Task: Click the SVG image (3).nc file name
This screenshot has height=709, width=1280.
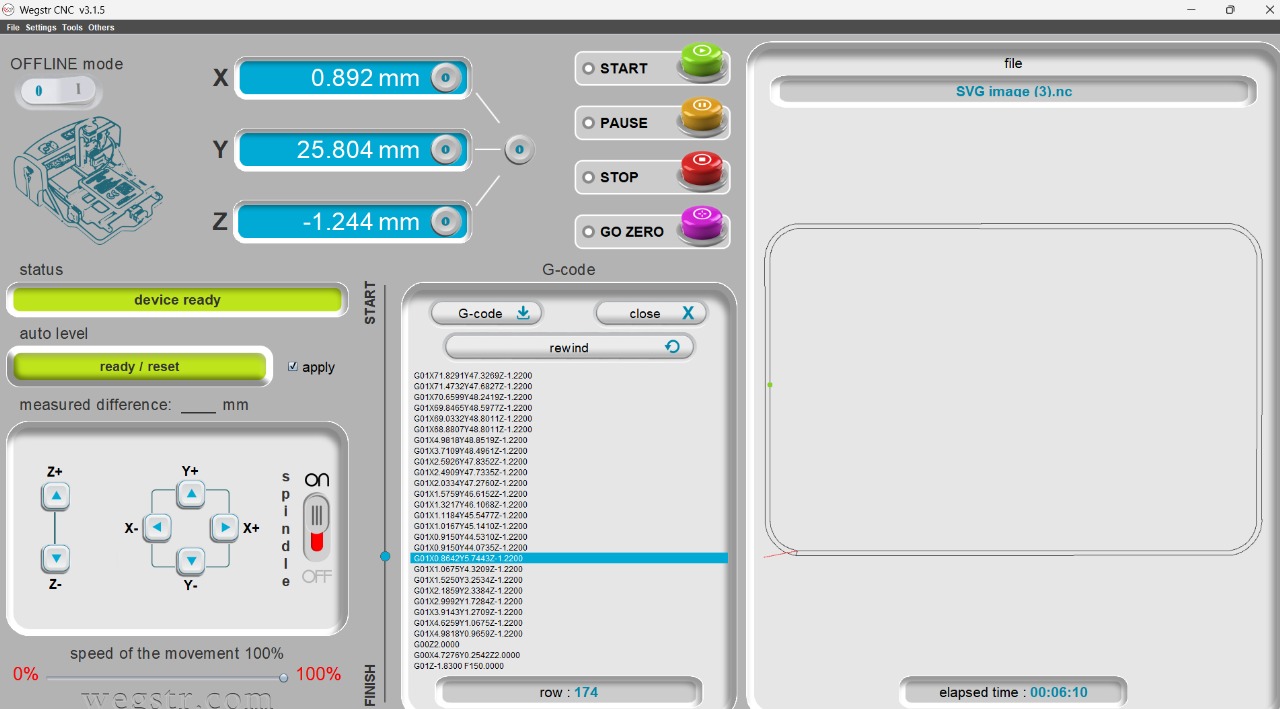Action: coord(1014,91)
